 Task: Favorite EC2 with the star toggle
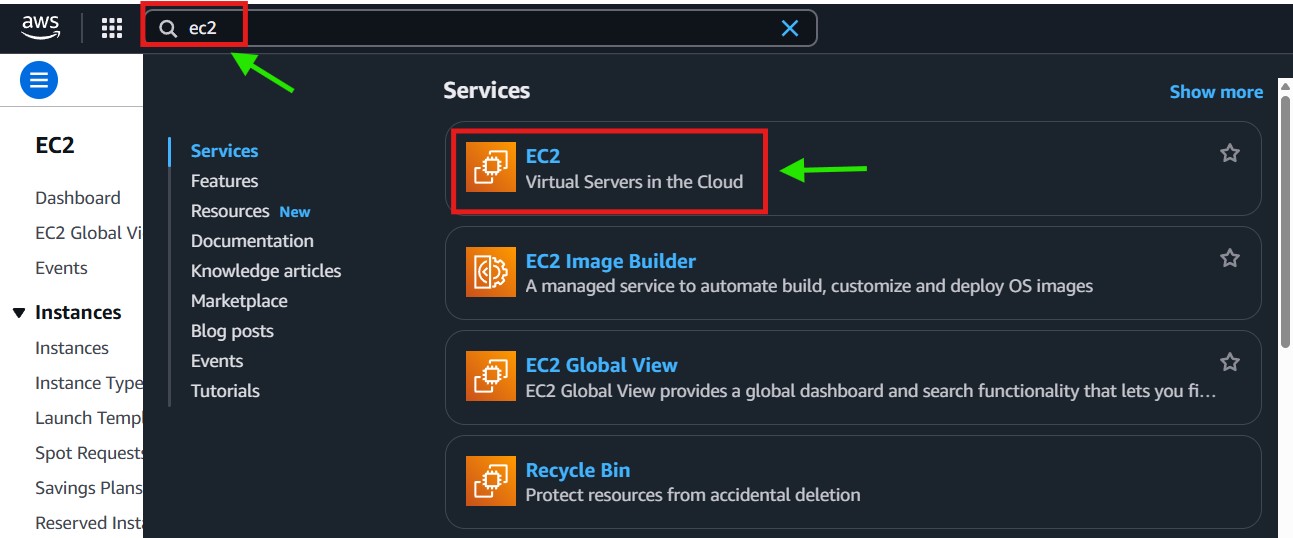[1230, 153]
